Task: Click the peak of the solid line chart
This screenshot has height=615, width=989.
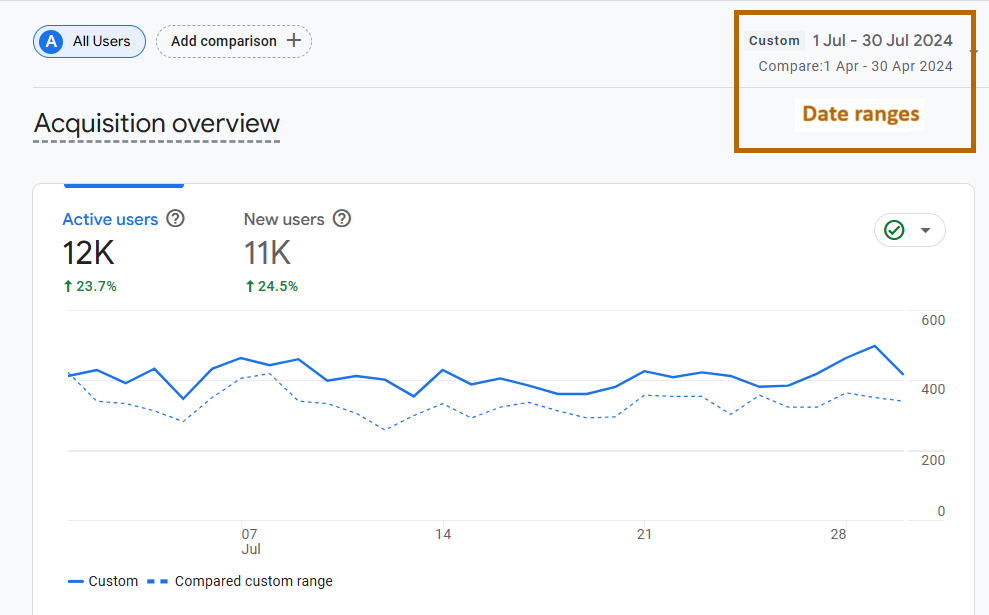Action: pos(875,346)
